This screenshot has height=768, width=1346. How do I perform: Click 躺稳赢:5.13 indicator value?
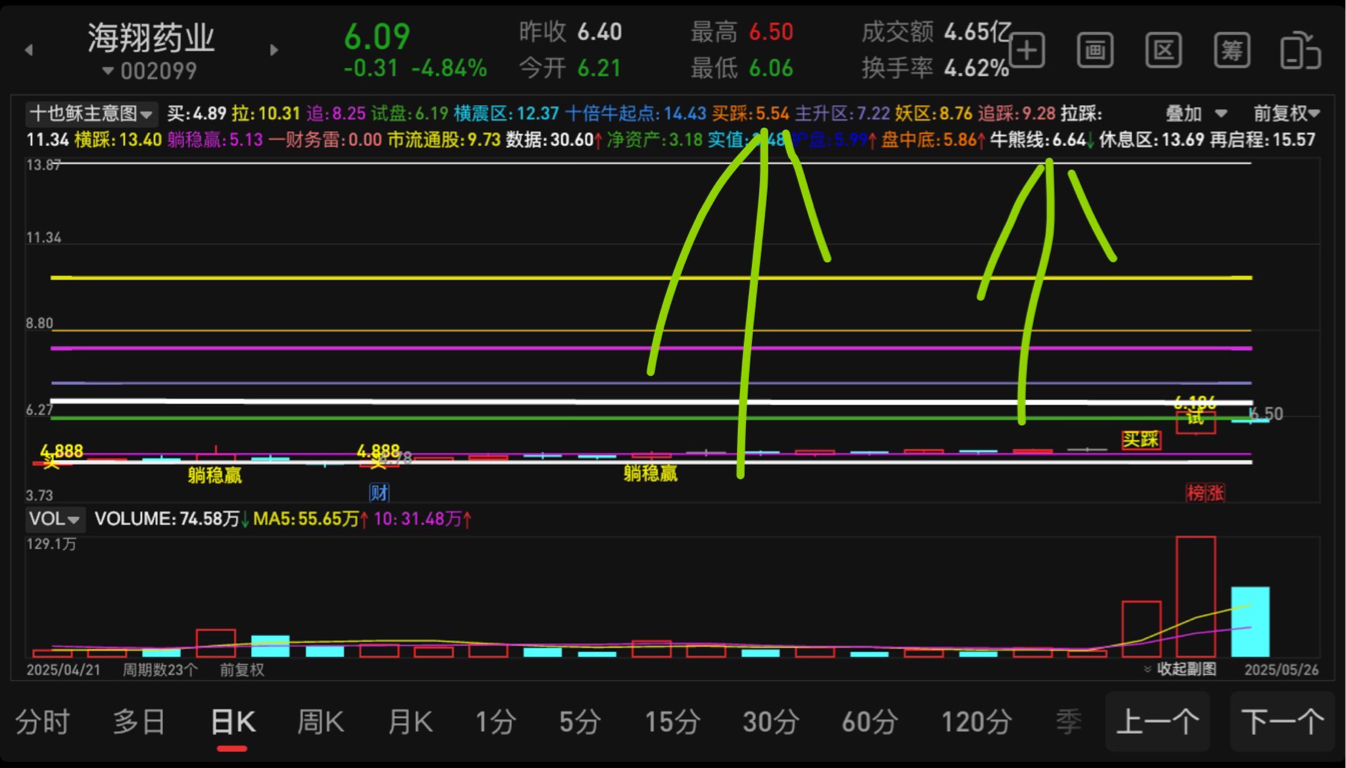(215, 139)
